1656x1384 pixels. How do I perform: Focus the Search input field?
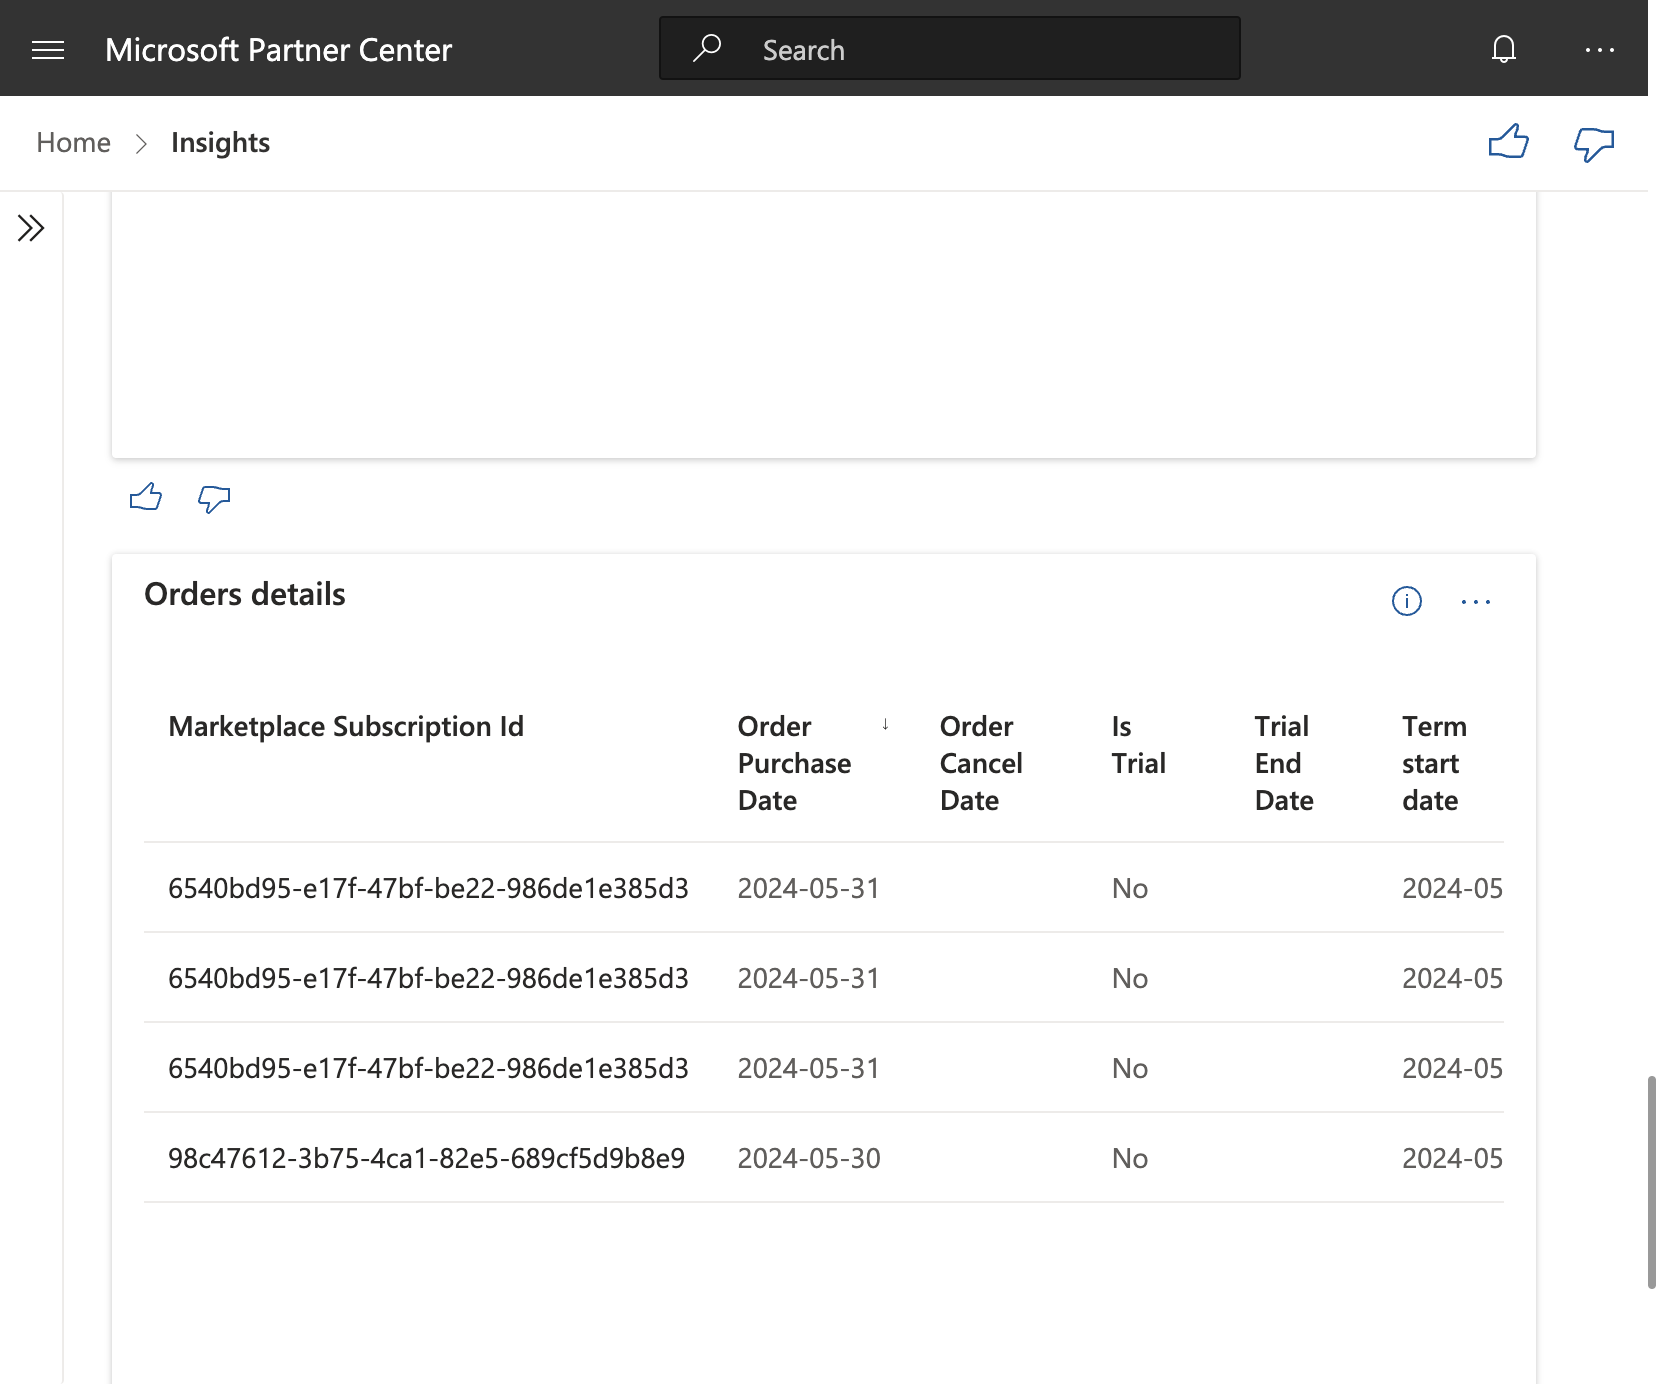[950, 48]
